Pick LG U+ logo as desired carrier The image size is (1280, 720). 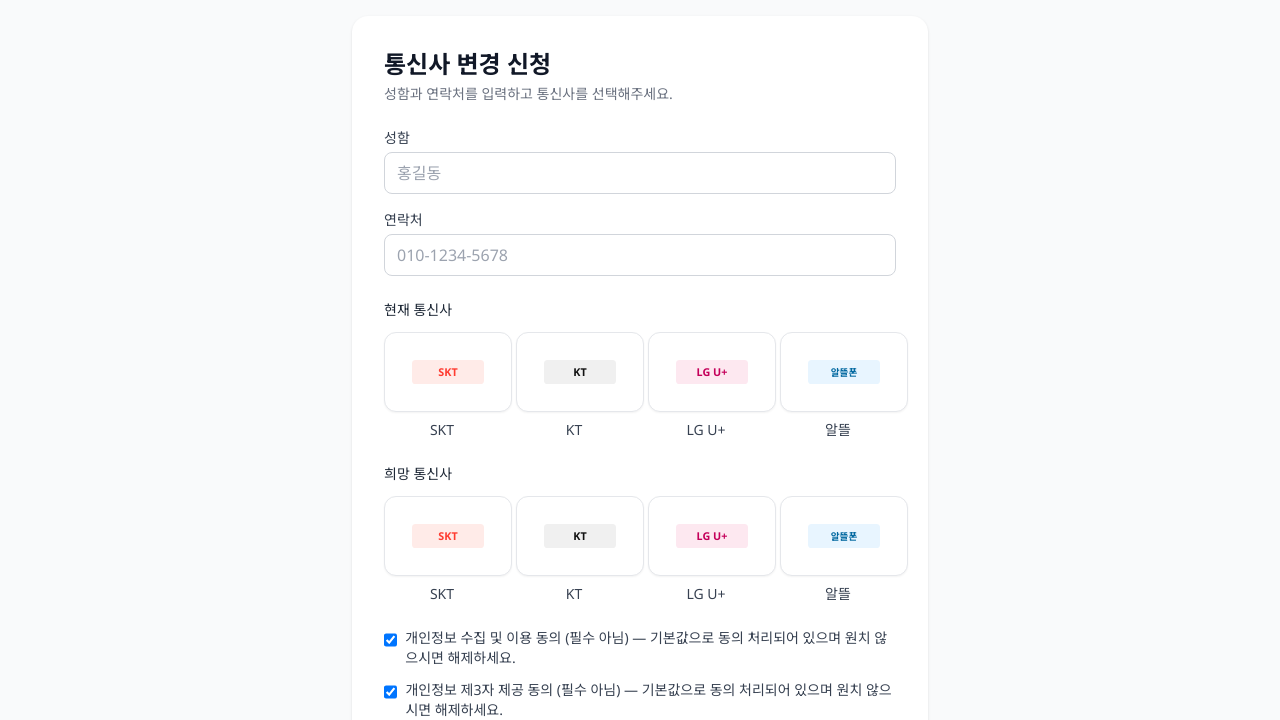712,536
